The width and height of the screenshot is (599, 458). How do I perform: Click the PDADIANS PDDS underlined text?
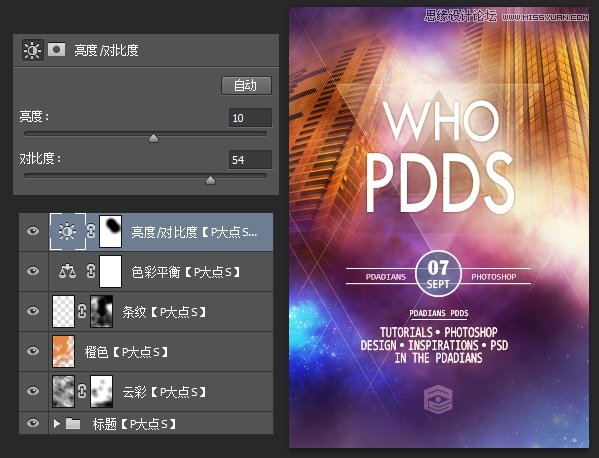pos(439,313)
